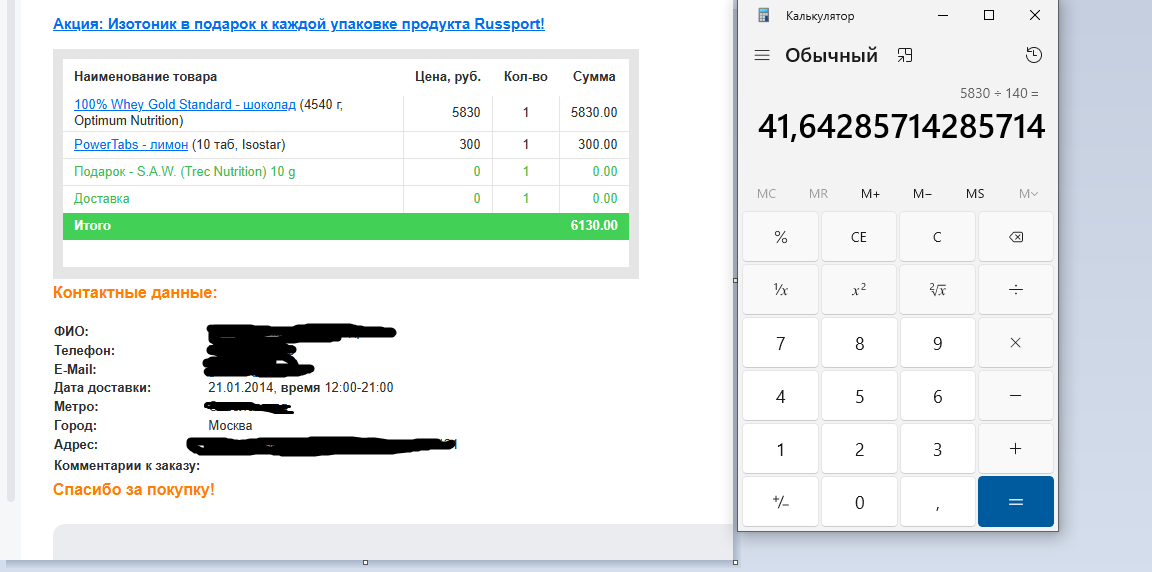Viewport: 1152px width, 572px height.
Task: Click the digit 8 key
Action: [x=859, y=343]
